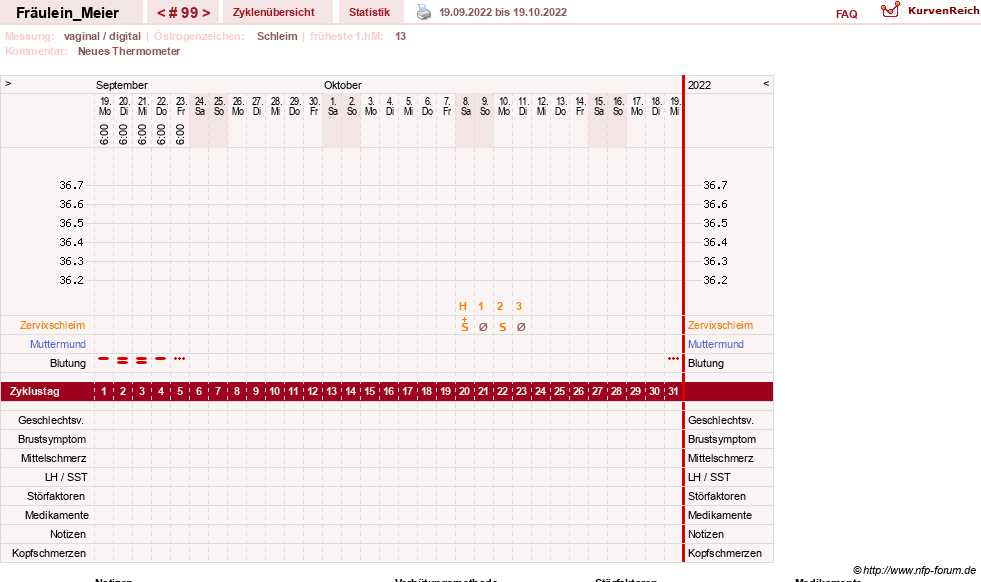Click the Zyklustag row label

[35, 391]
